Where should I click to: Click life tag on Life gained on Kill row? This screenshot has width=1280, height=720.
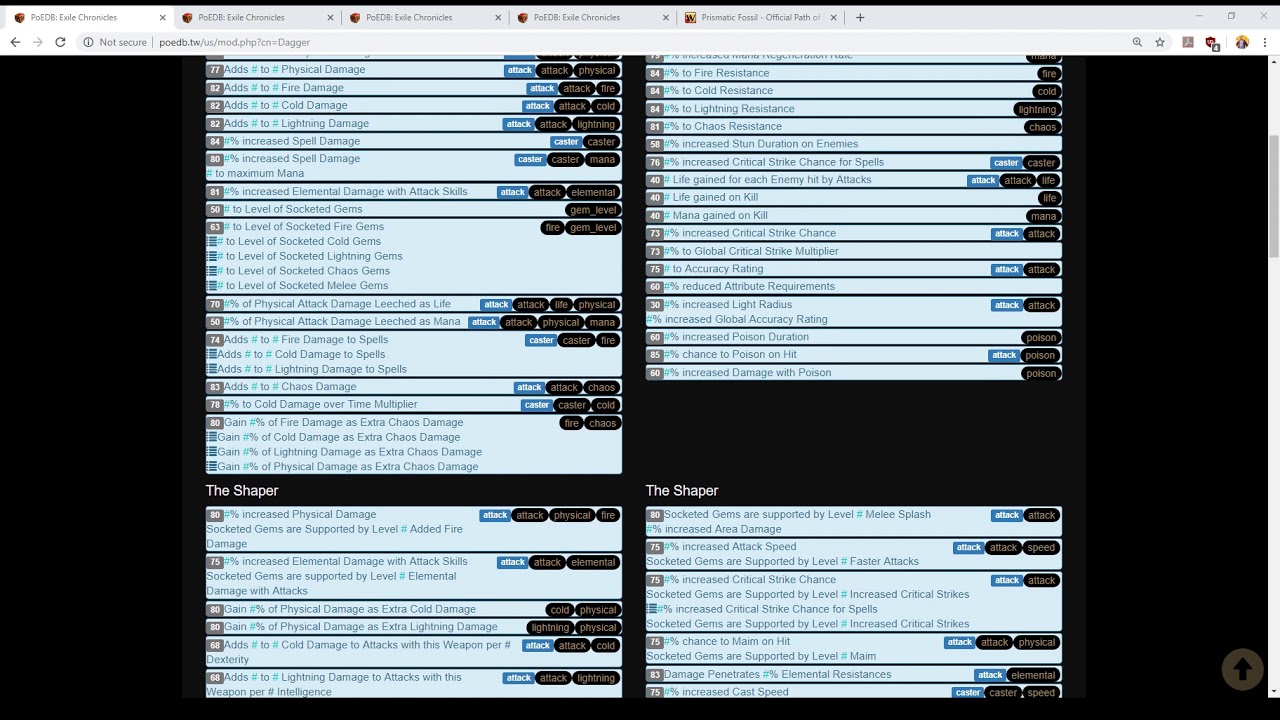1048,198
